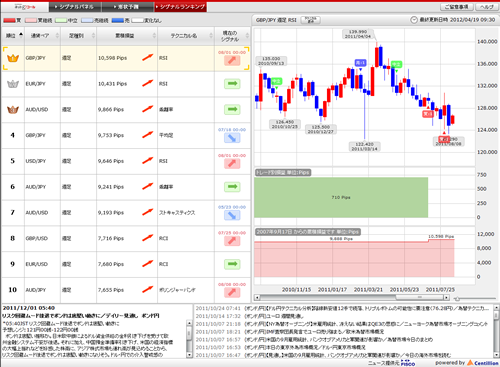Viewport: 500px width, 367px height.
Task: Click the red buy signal arrow in USD/JPY row
Action: 232,163
